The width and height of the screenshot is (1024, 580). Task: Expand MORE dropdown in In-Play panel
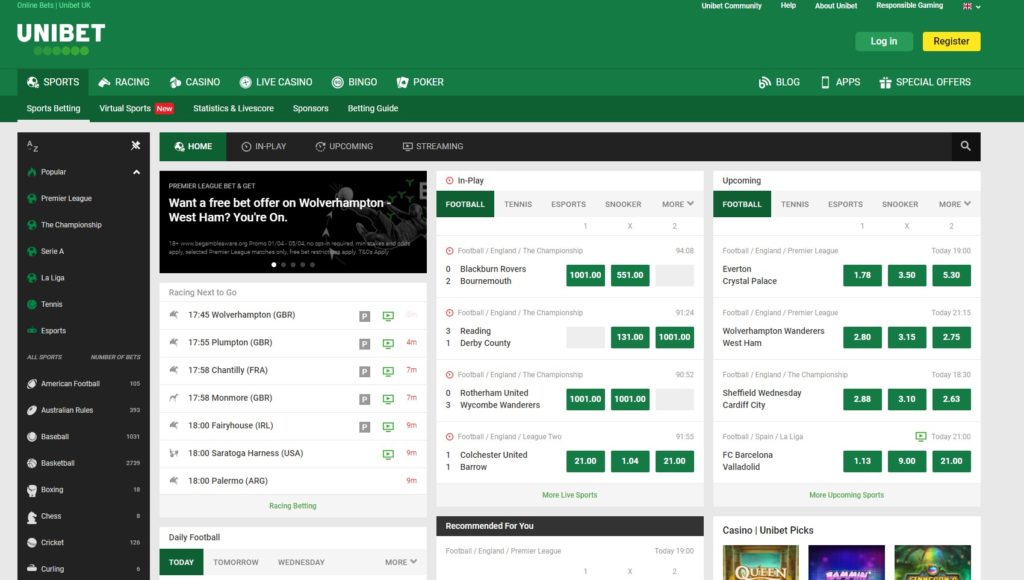pos(677,204)
